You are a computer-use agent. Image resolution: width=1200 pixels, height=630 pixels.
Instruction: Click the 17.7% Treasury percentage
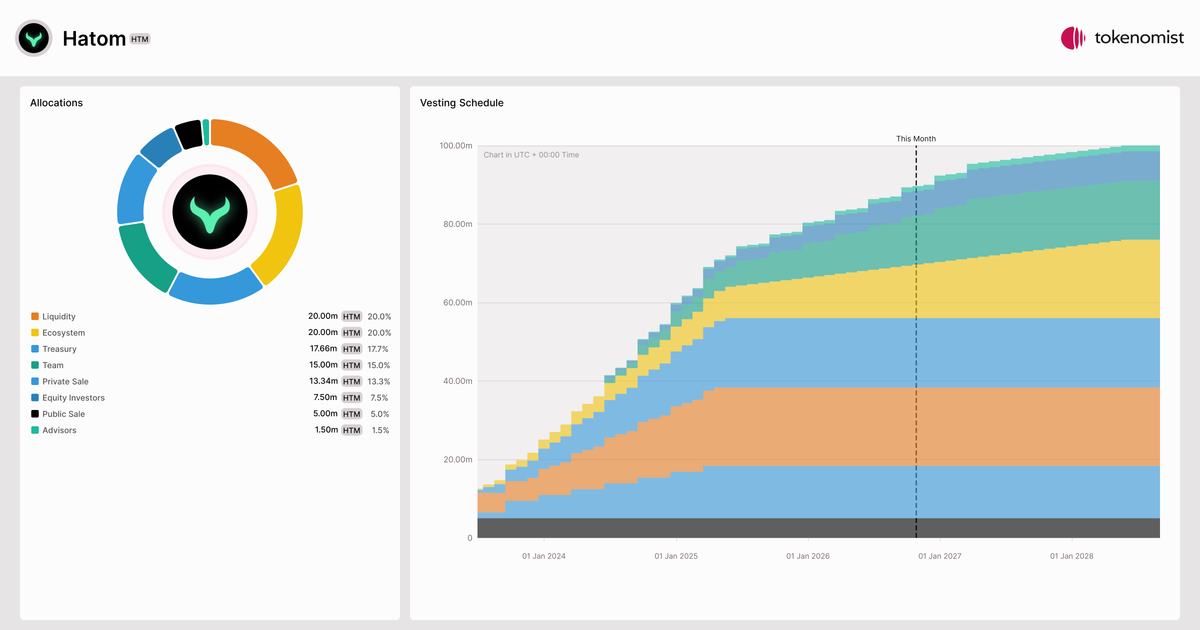379,349
